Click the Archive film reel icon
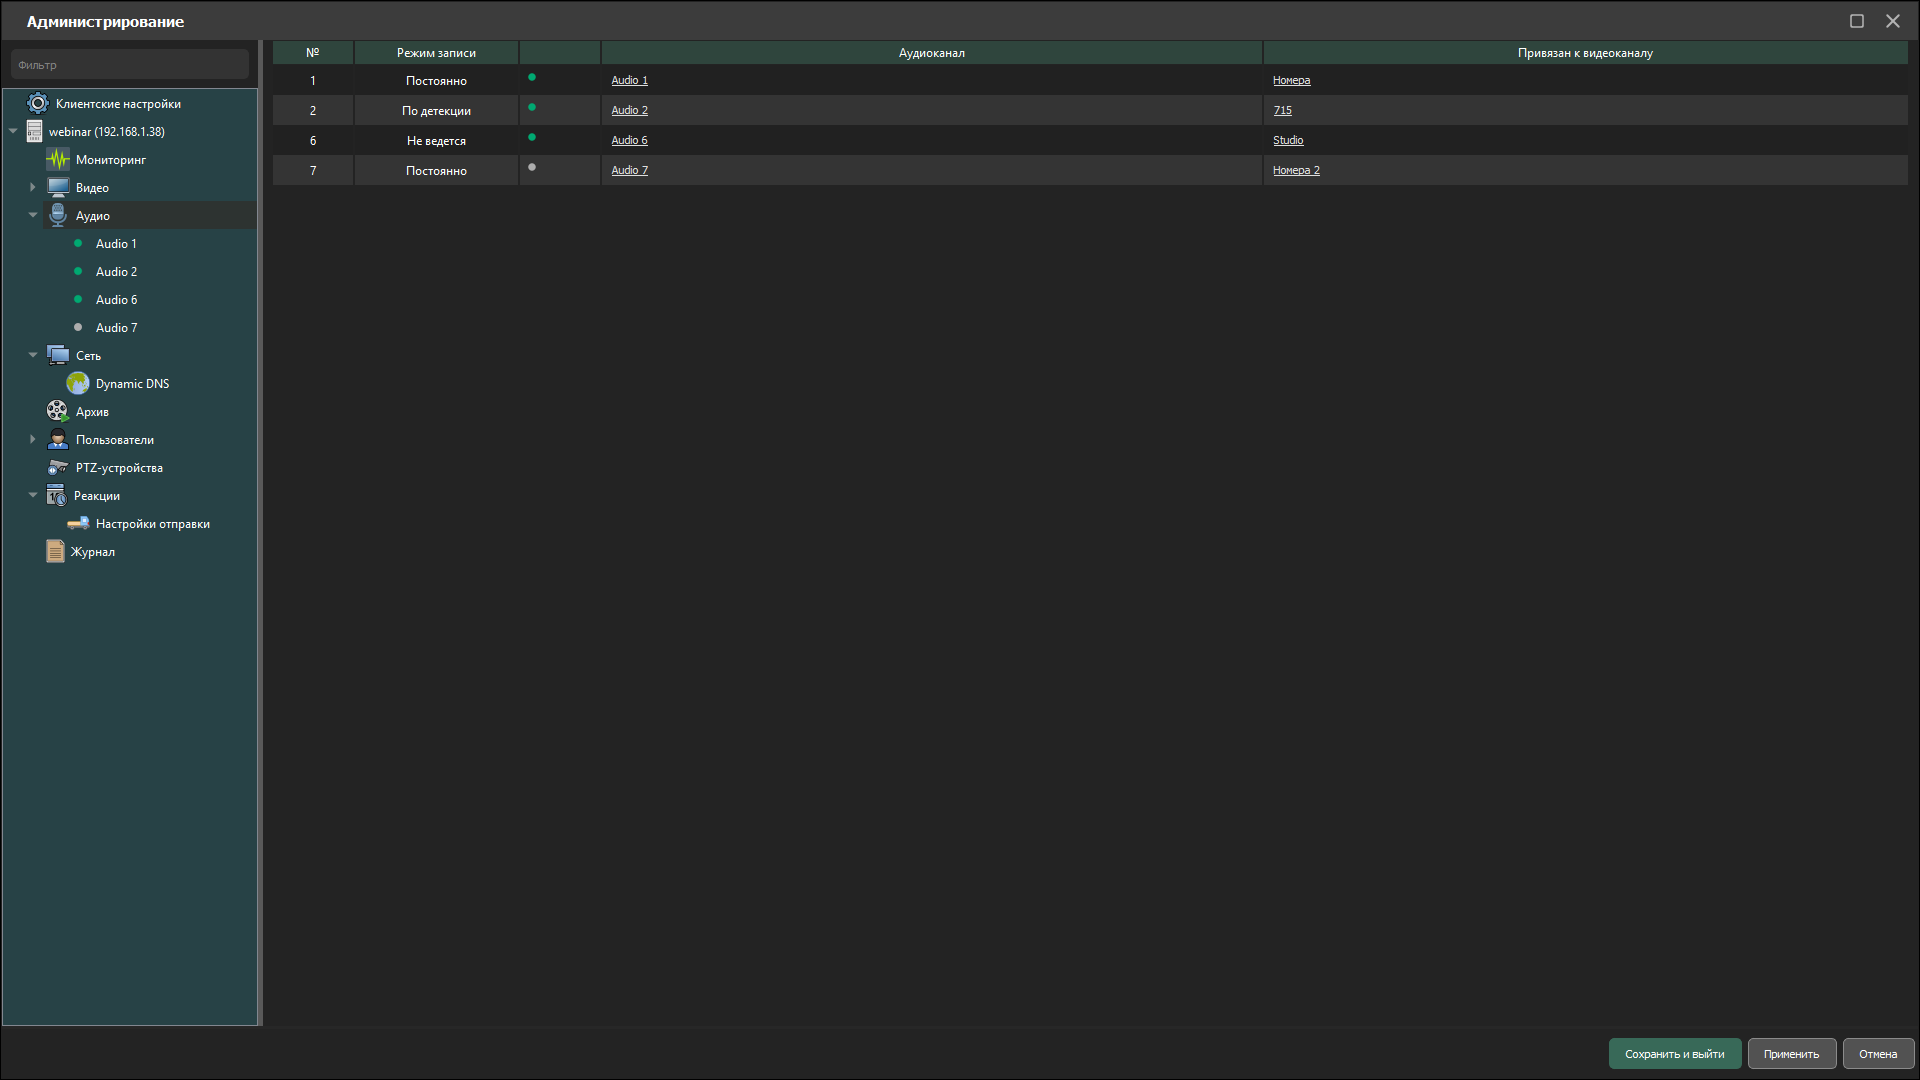The image size is (1920, 1080). pos(57,412)
